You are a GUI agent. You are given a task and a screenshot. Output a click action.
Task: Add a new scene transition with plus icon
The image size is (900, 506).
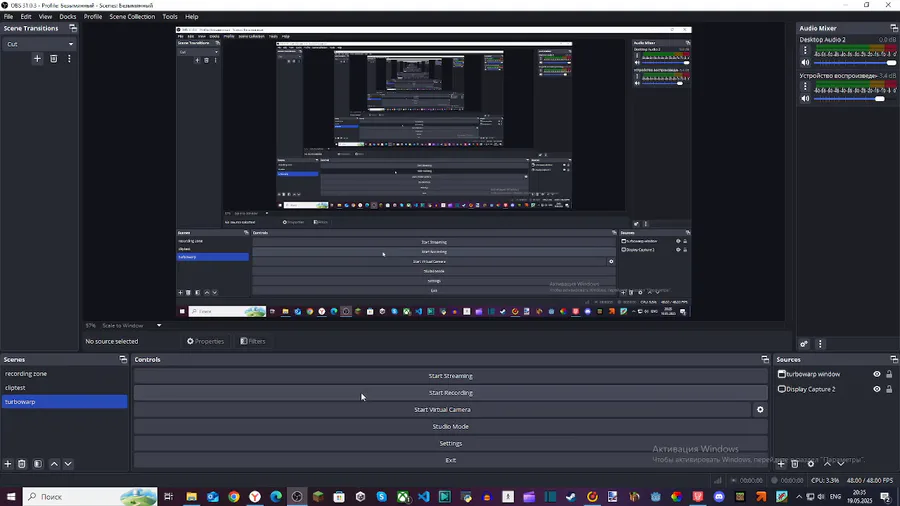pos(37,59)
